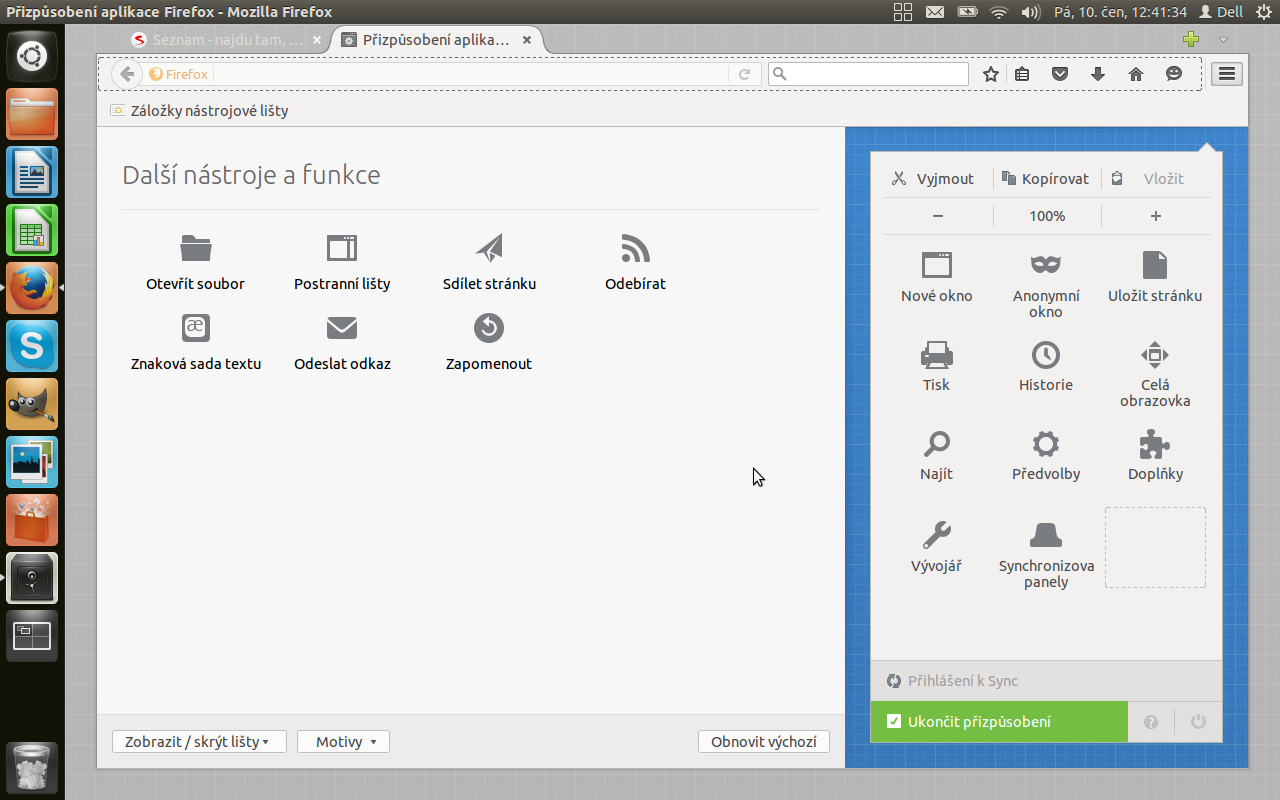Click the Sdílet stránku paper plane icon
The height and width of the screenshot is (800, 1280).
click(x=489, y=248)
